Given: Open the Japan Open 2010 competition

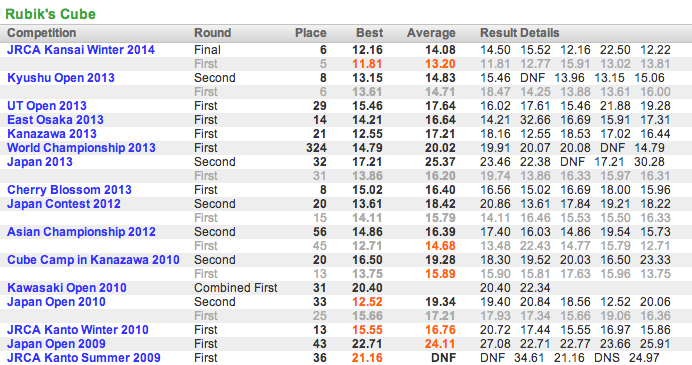Looking at the screenshot, I should (x=56, y=302).
